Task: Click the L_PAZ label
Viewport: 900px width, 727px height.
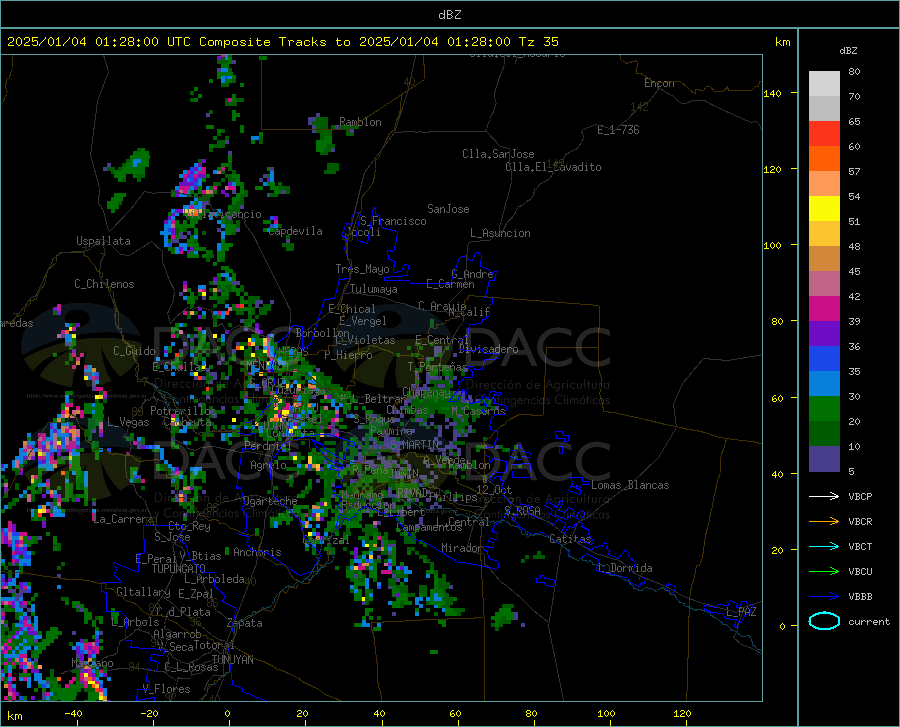Action: coord(741,612)
